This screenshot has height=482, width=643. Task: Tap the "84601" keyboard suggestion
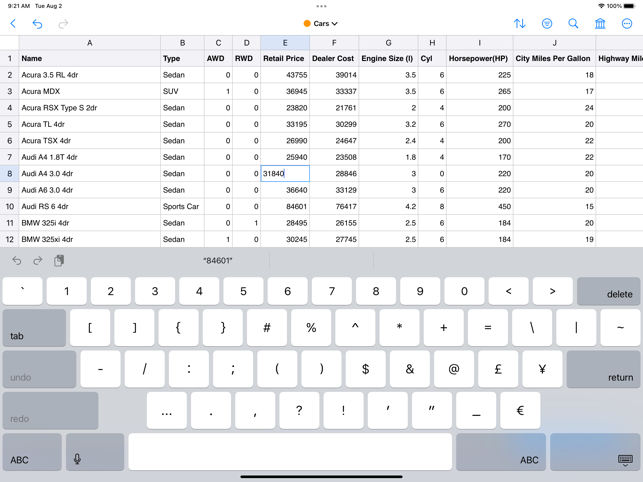pyautogui.click(x=218, y=260)
